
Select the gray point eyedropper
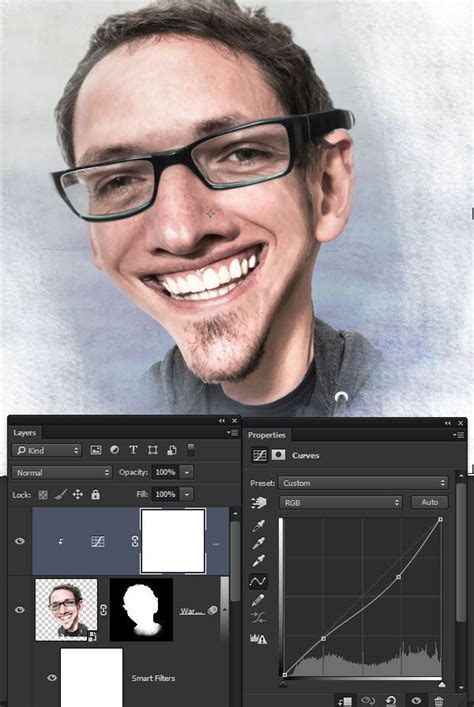coord(258,543)
